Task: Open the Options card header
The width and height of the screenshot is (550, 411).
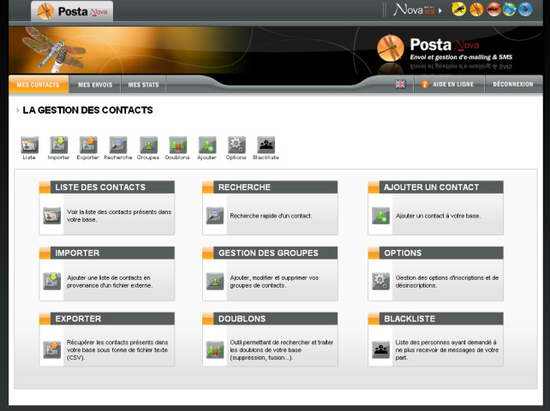Action: 436,253
